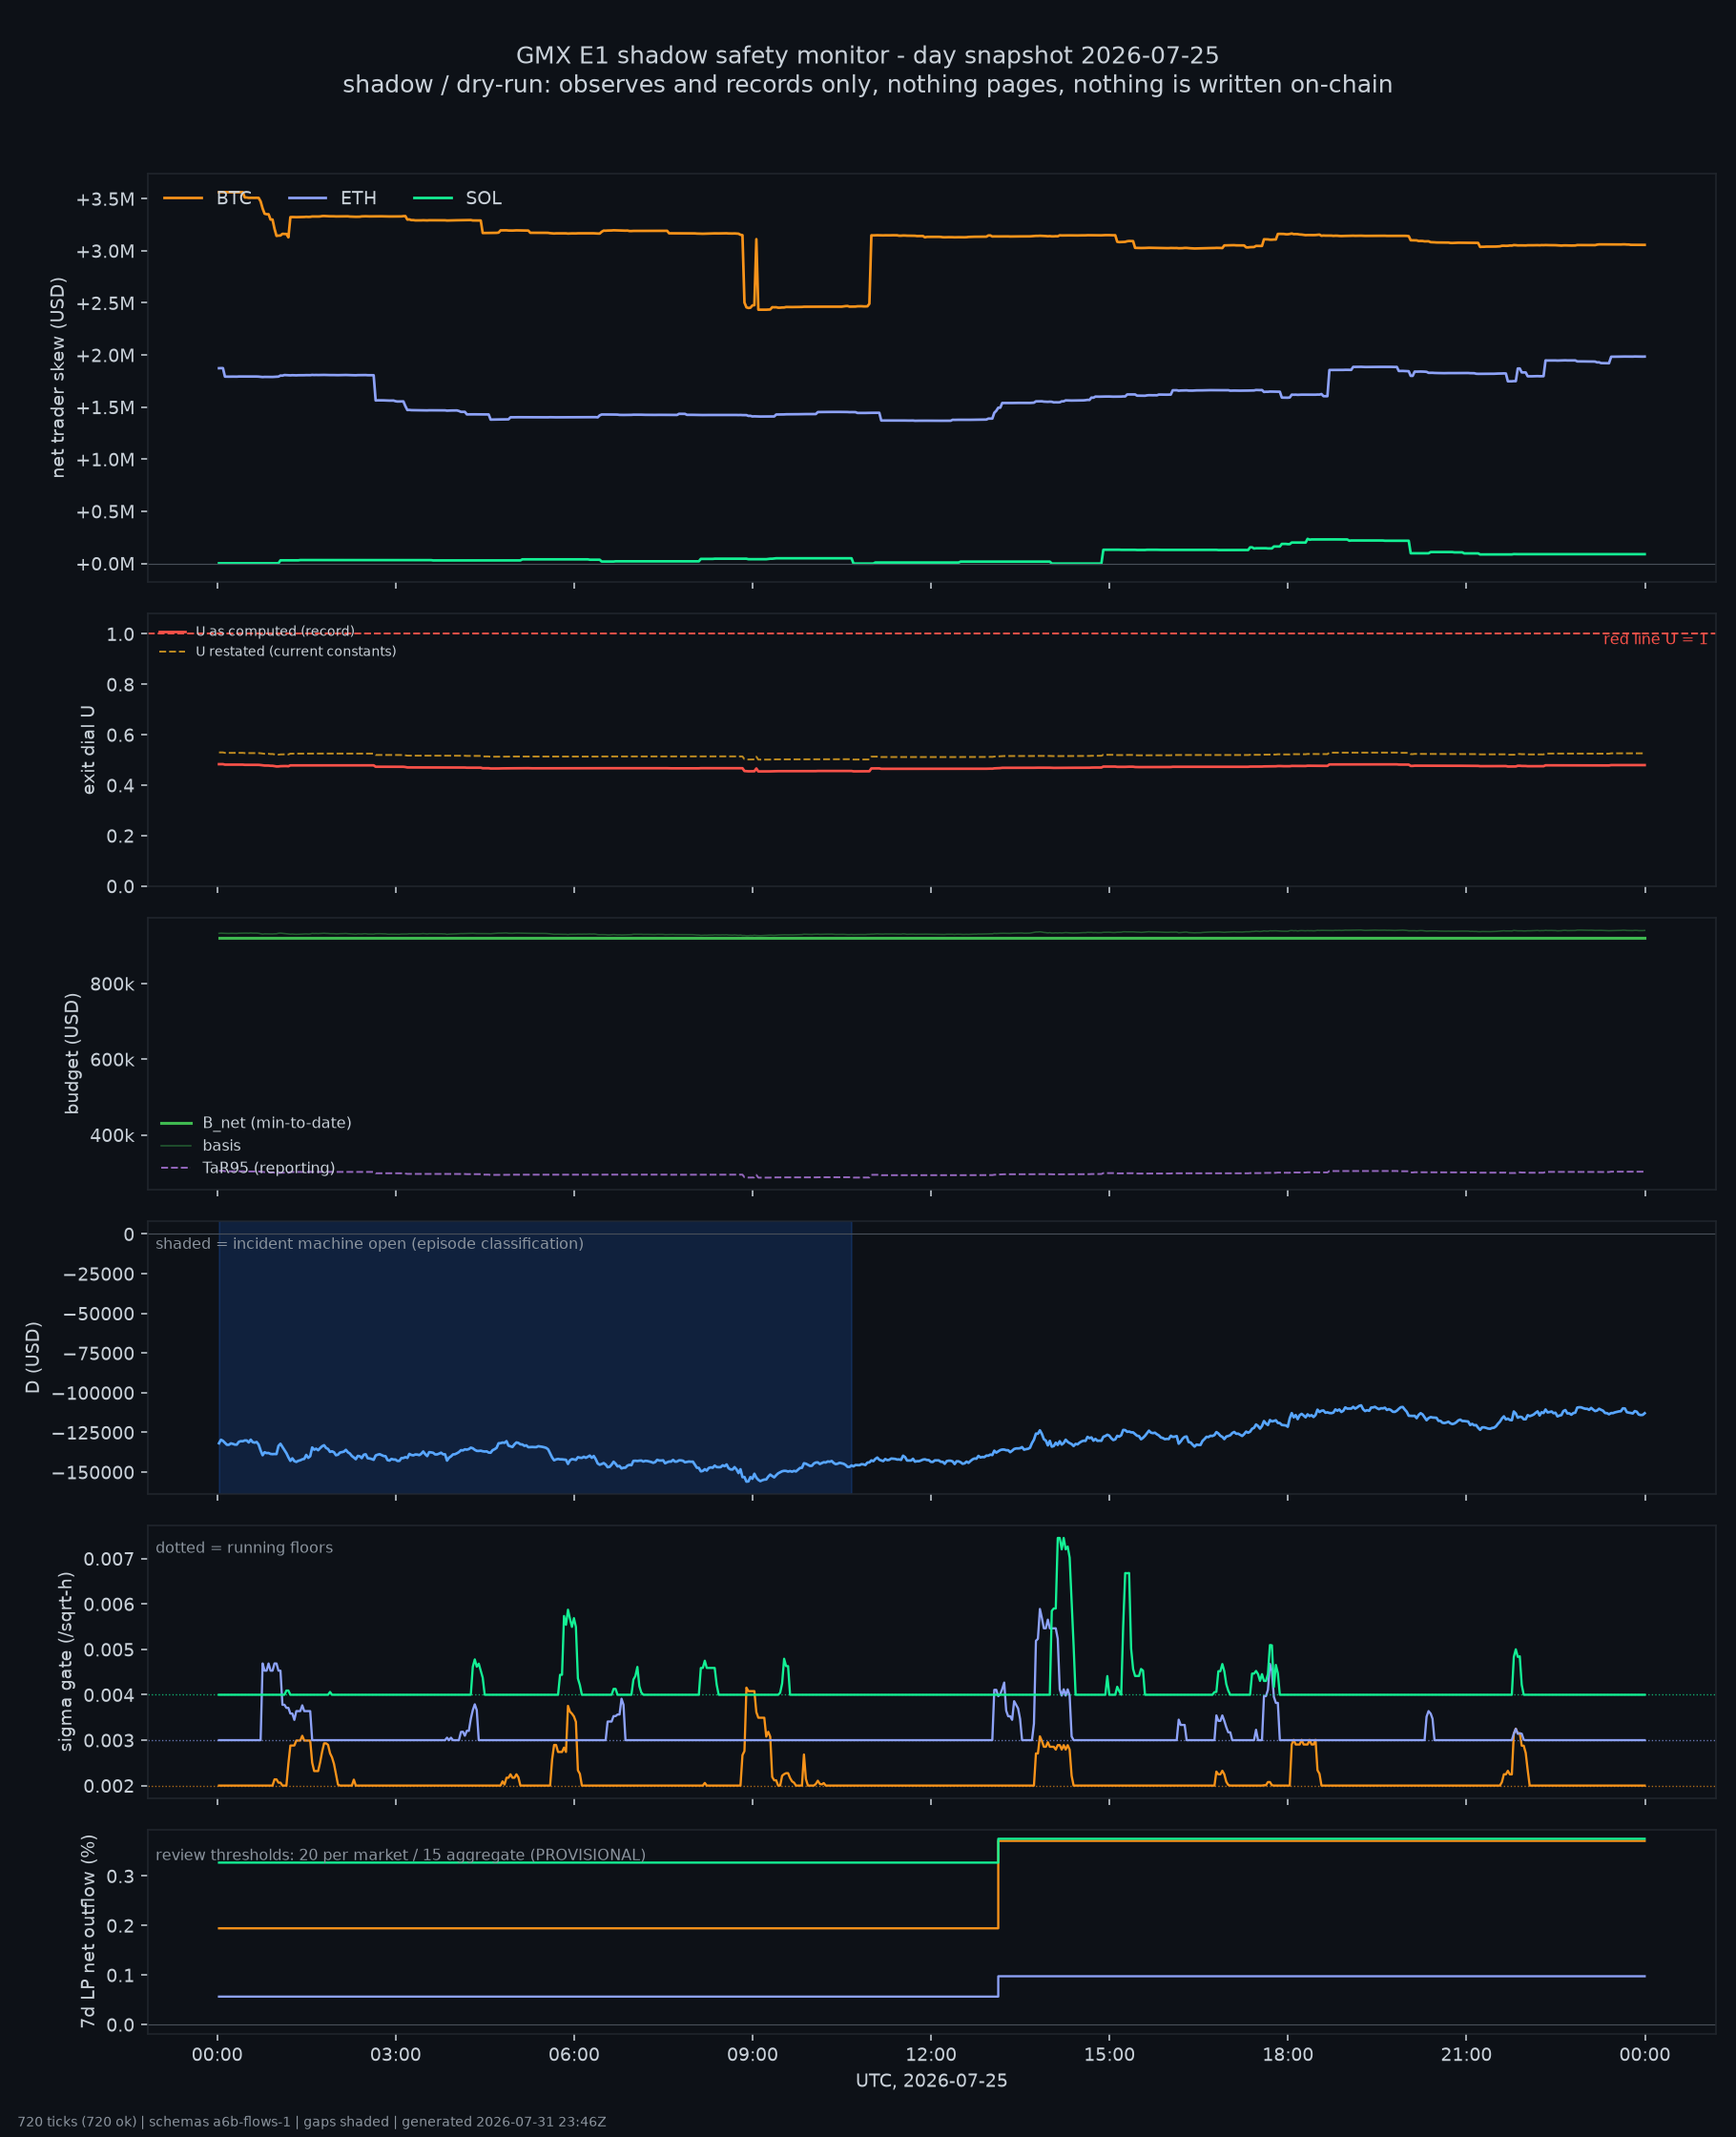Image resolution: width=1736 pixels, height=2137 pixels.
Task: Select the 21:00 time tick label
Action: tap(1466, 2055)
